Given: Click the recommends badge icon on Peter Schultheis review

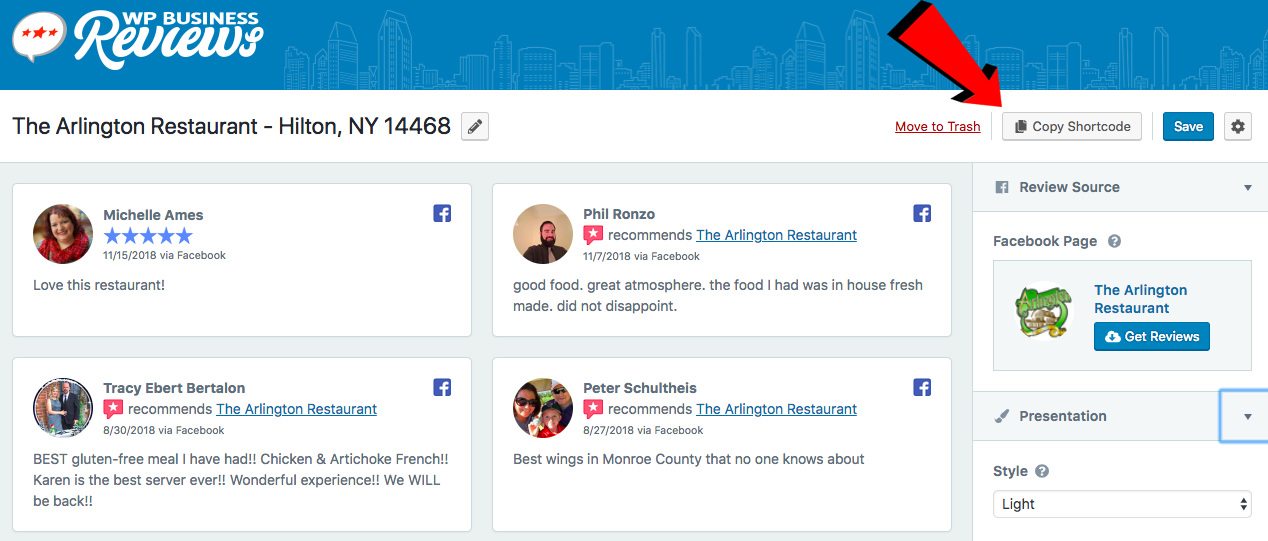Looking at the screenshot, I should click(593, 409).
